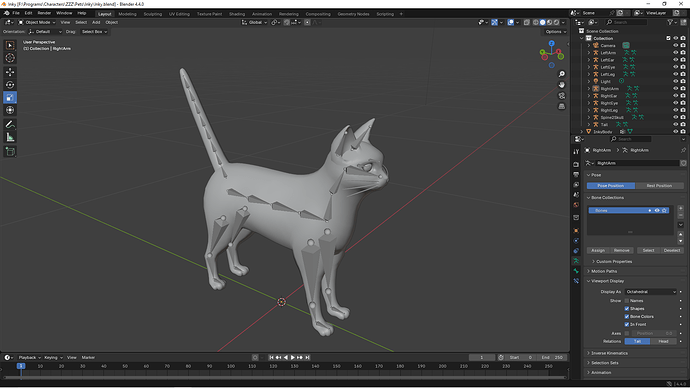Switch to rendered viewport shading

tap(556, 22)
